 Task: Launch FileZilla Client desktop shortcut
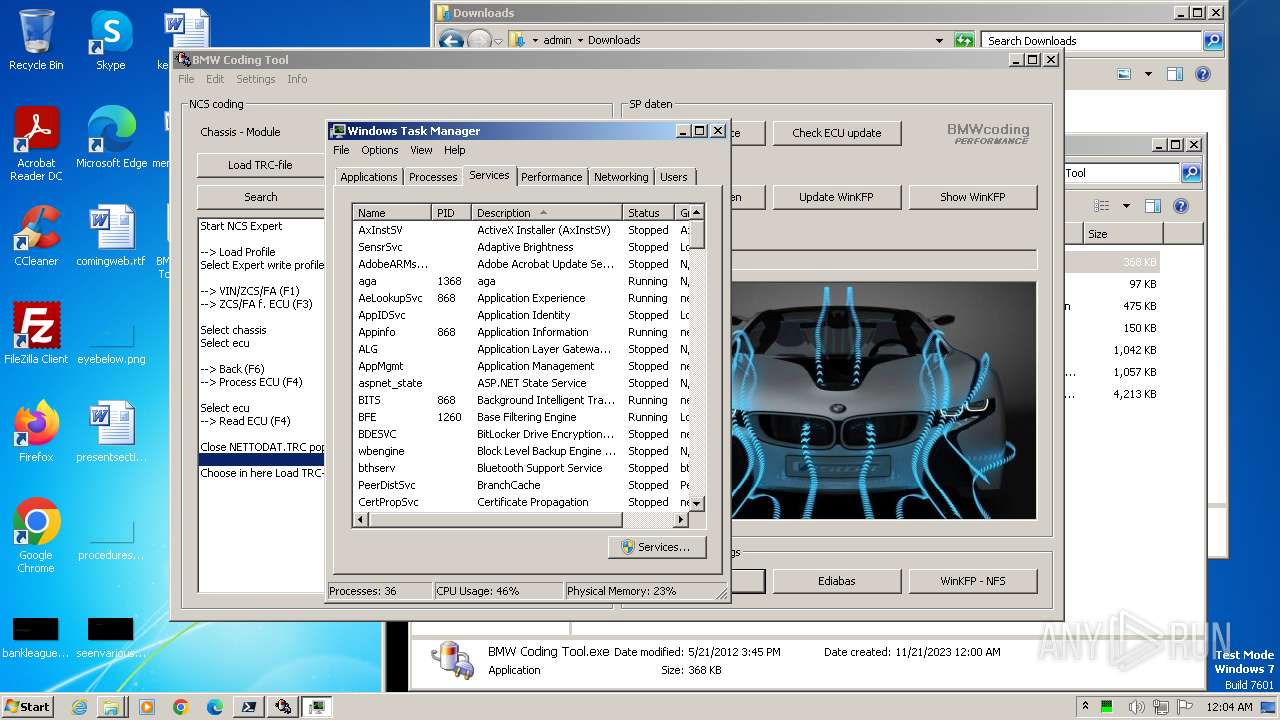[36, 334]
